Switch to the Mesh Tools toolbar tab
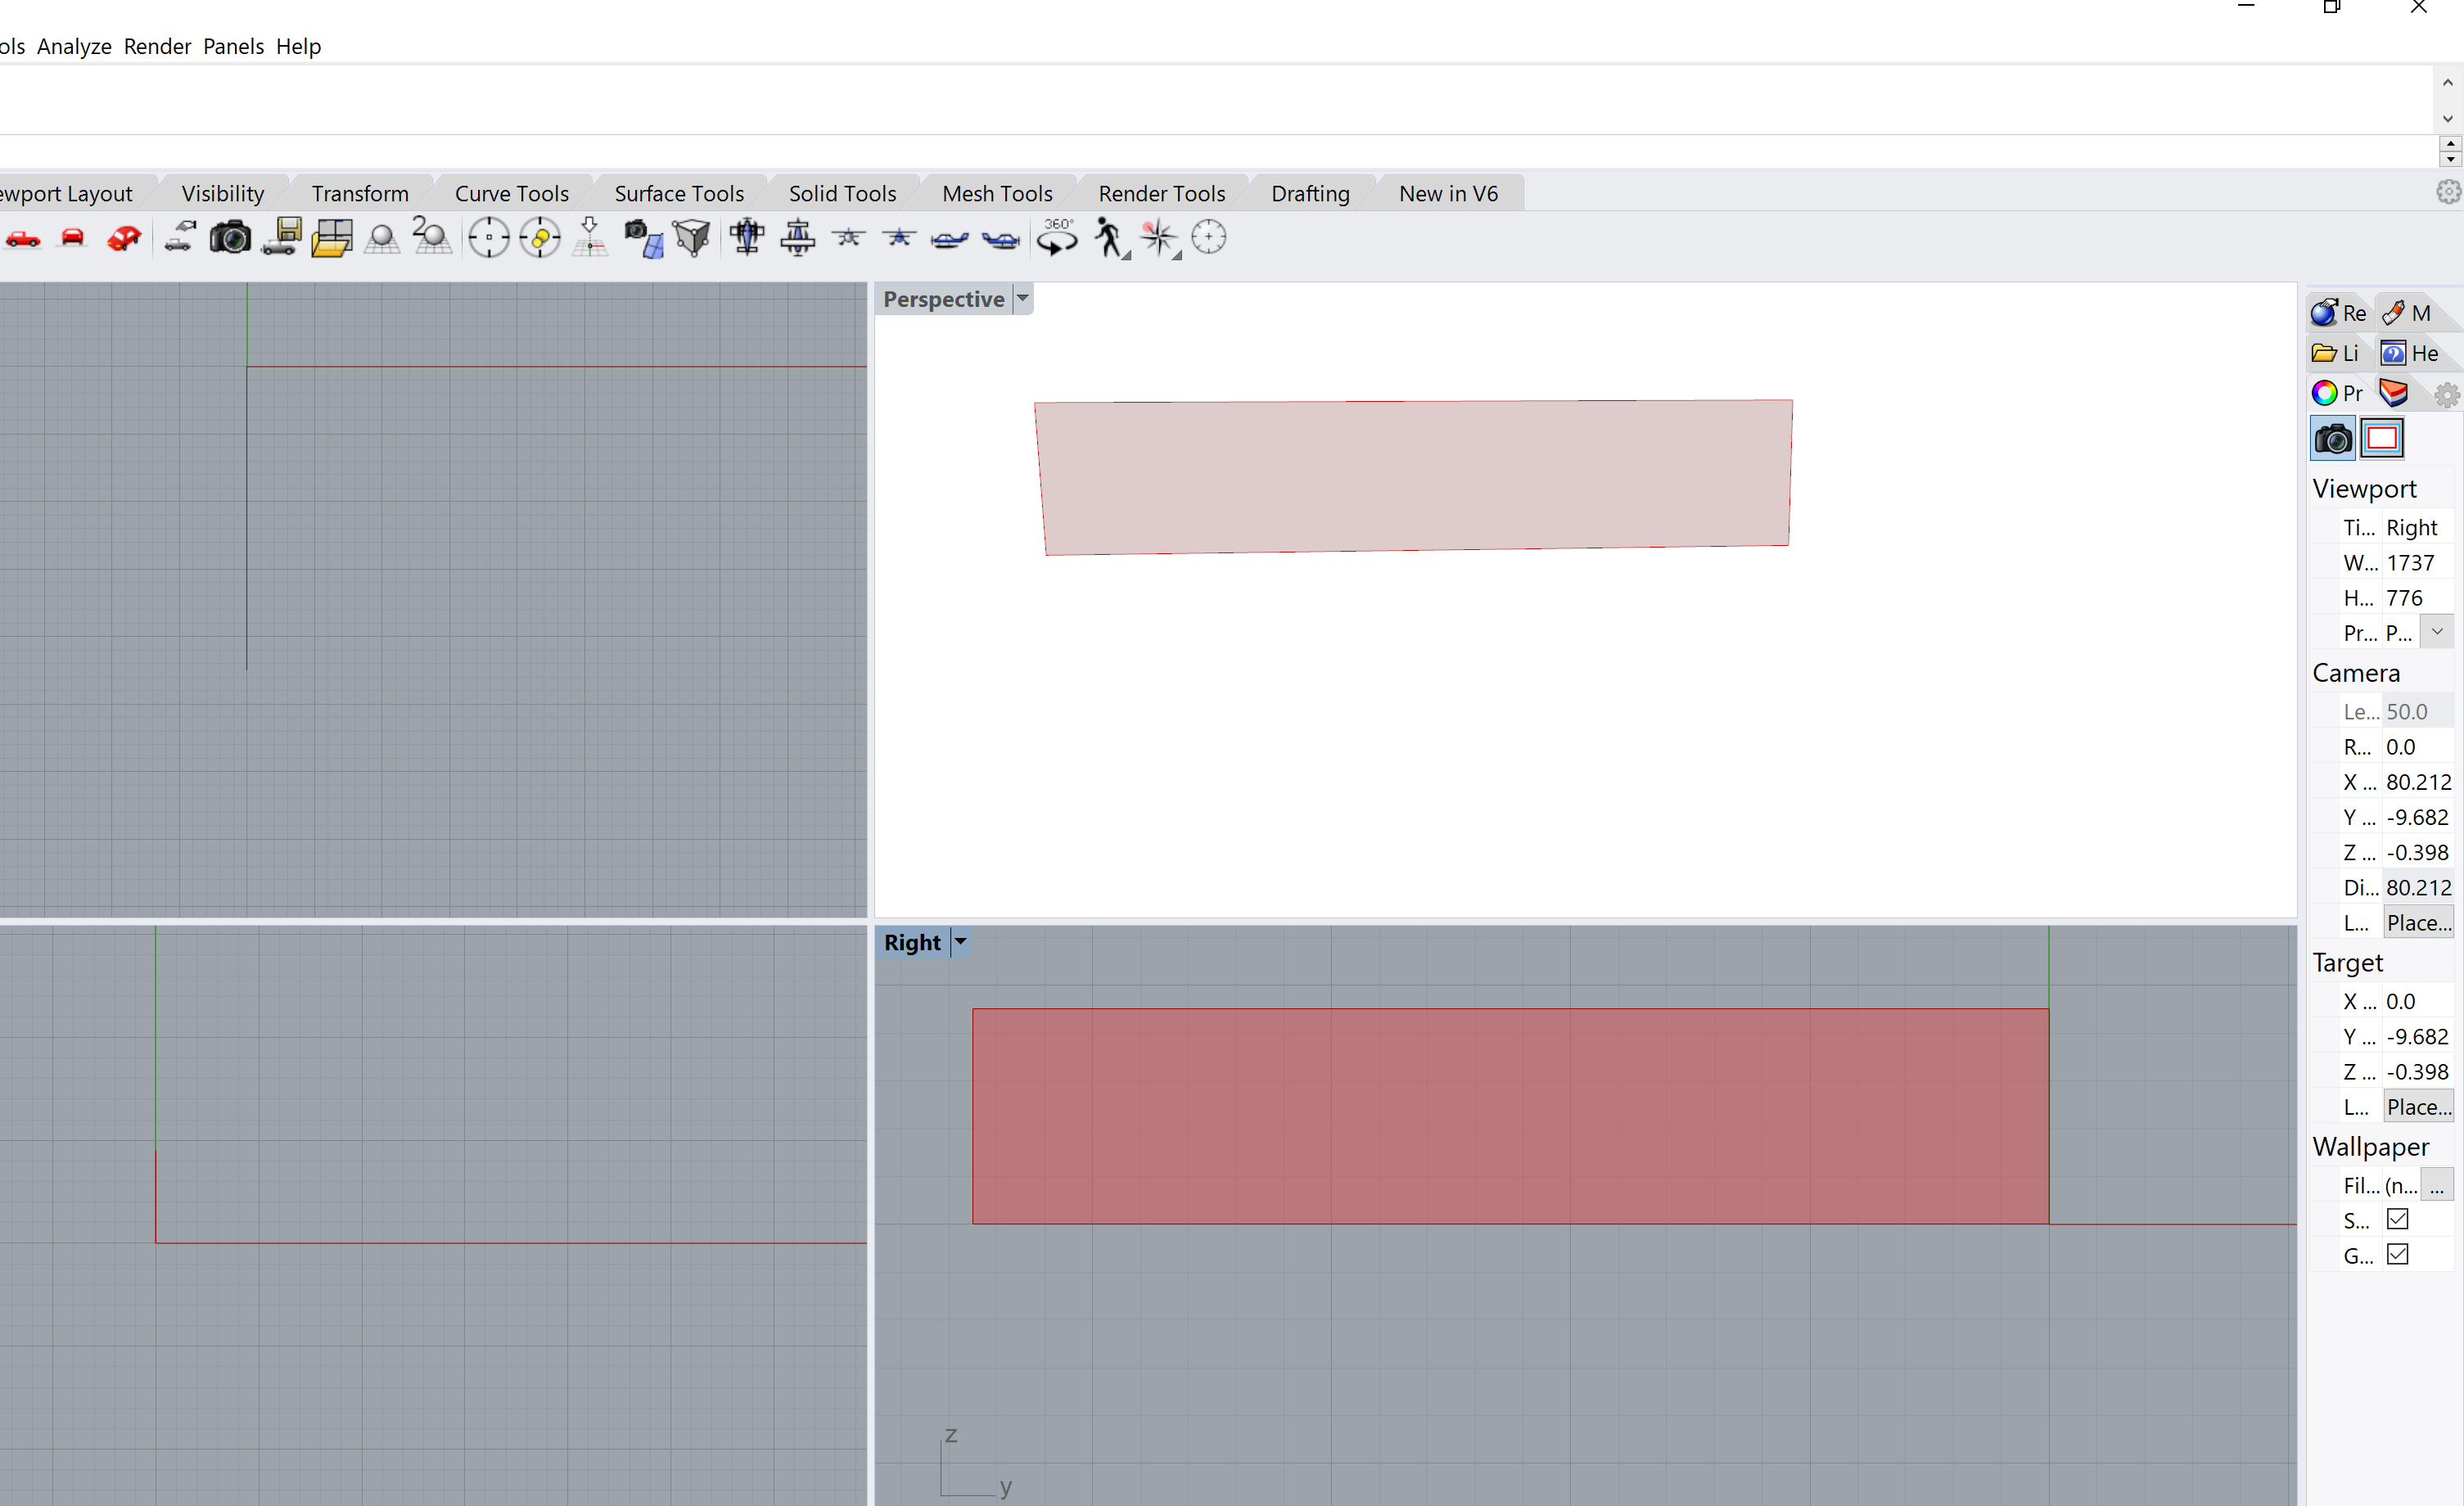 [997, 193]
